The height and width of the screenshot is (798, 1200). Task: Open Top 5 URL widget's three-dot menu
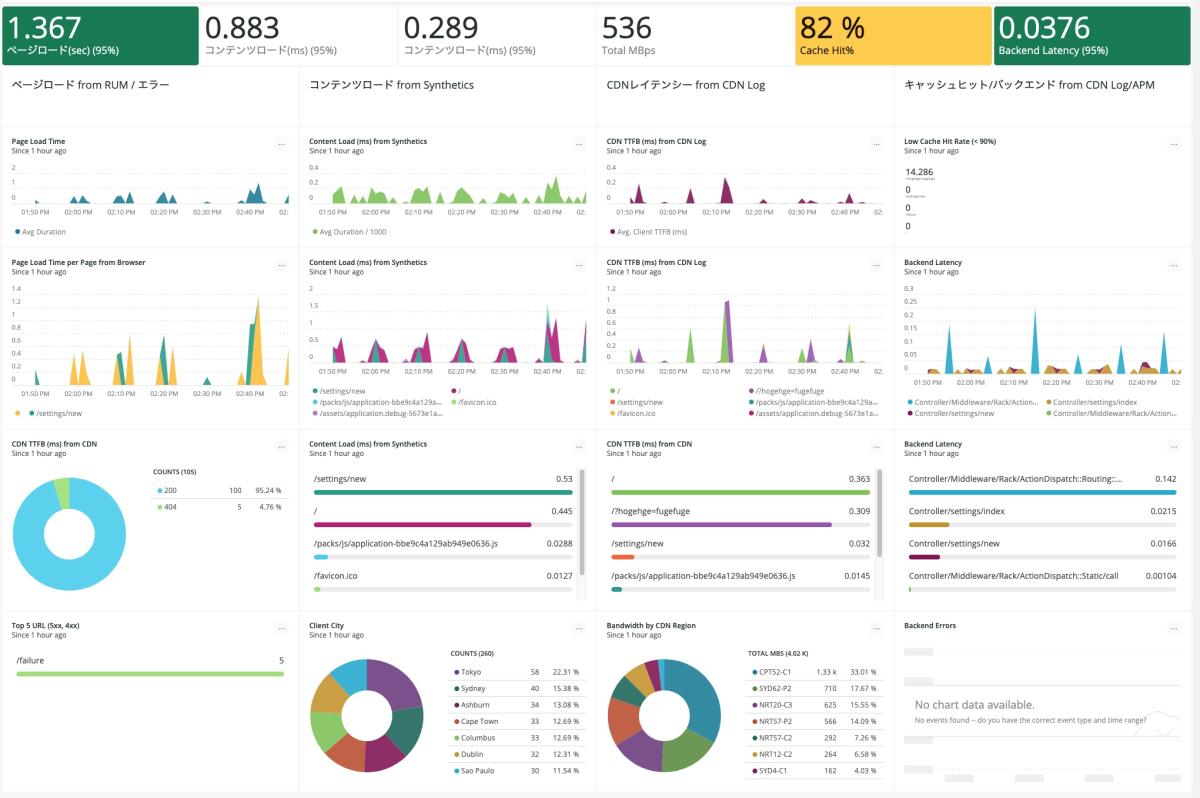(281, 629)
